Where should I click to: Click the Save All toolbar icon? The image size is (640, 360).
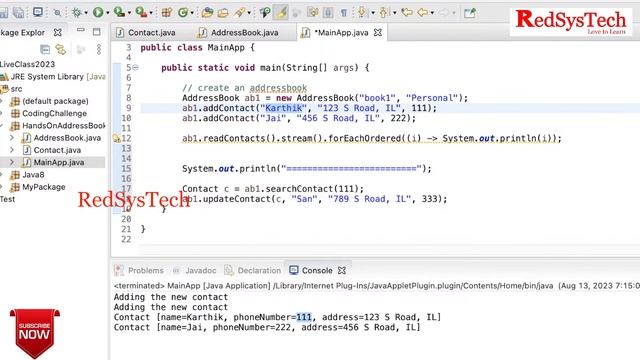pyautogui.click(x=18, y=13)
